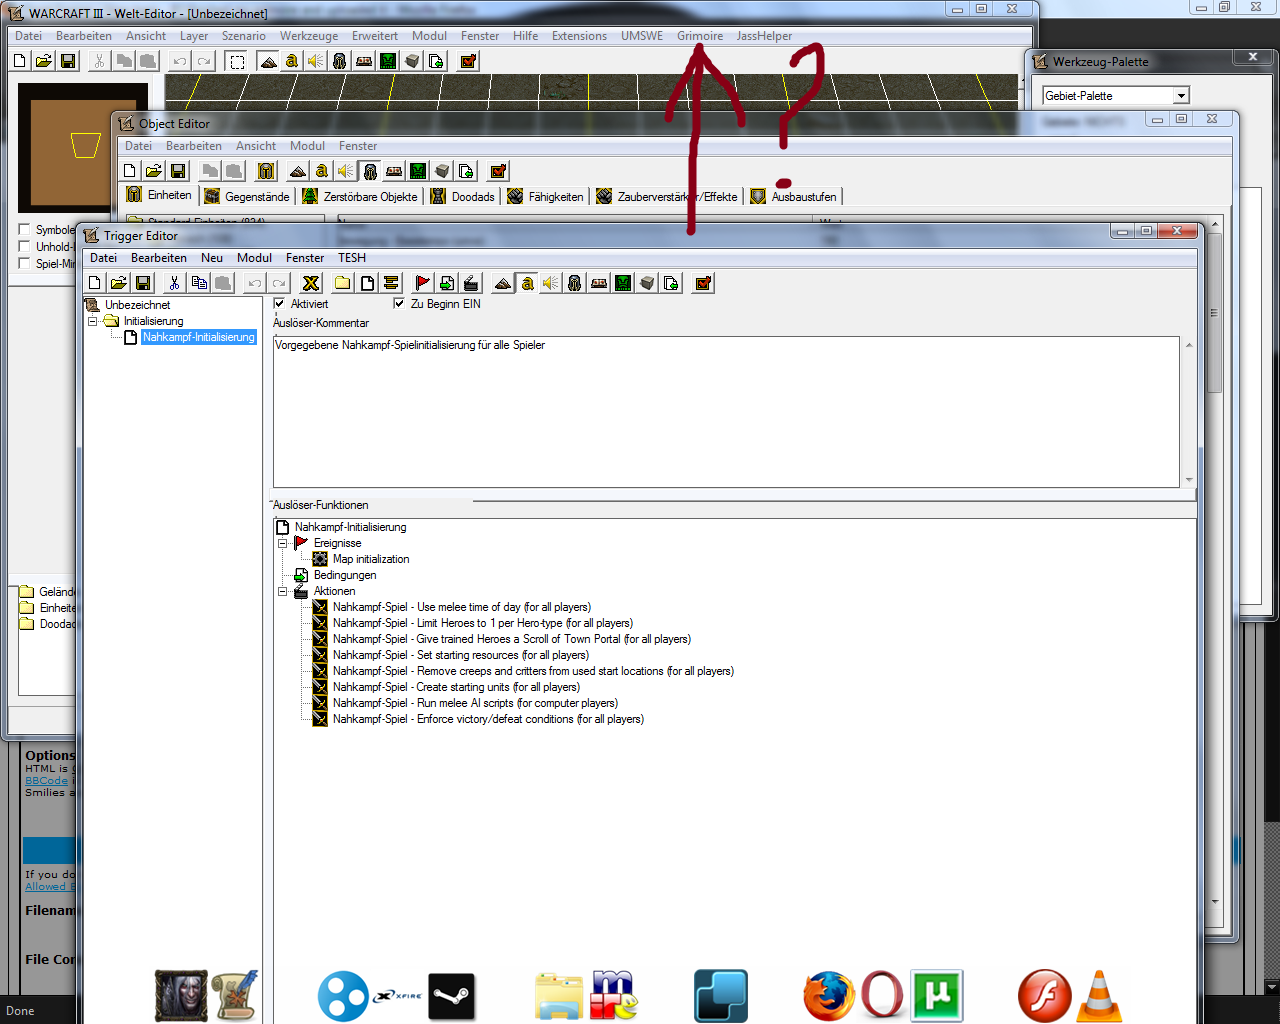This screenshot has width=1280, height=1024.
Task: Switch to the Fähigkeiten tab
Action: 545,196
